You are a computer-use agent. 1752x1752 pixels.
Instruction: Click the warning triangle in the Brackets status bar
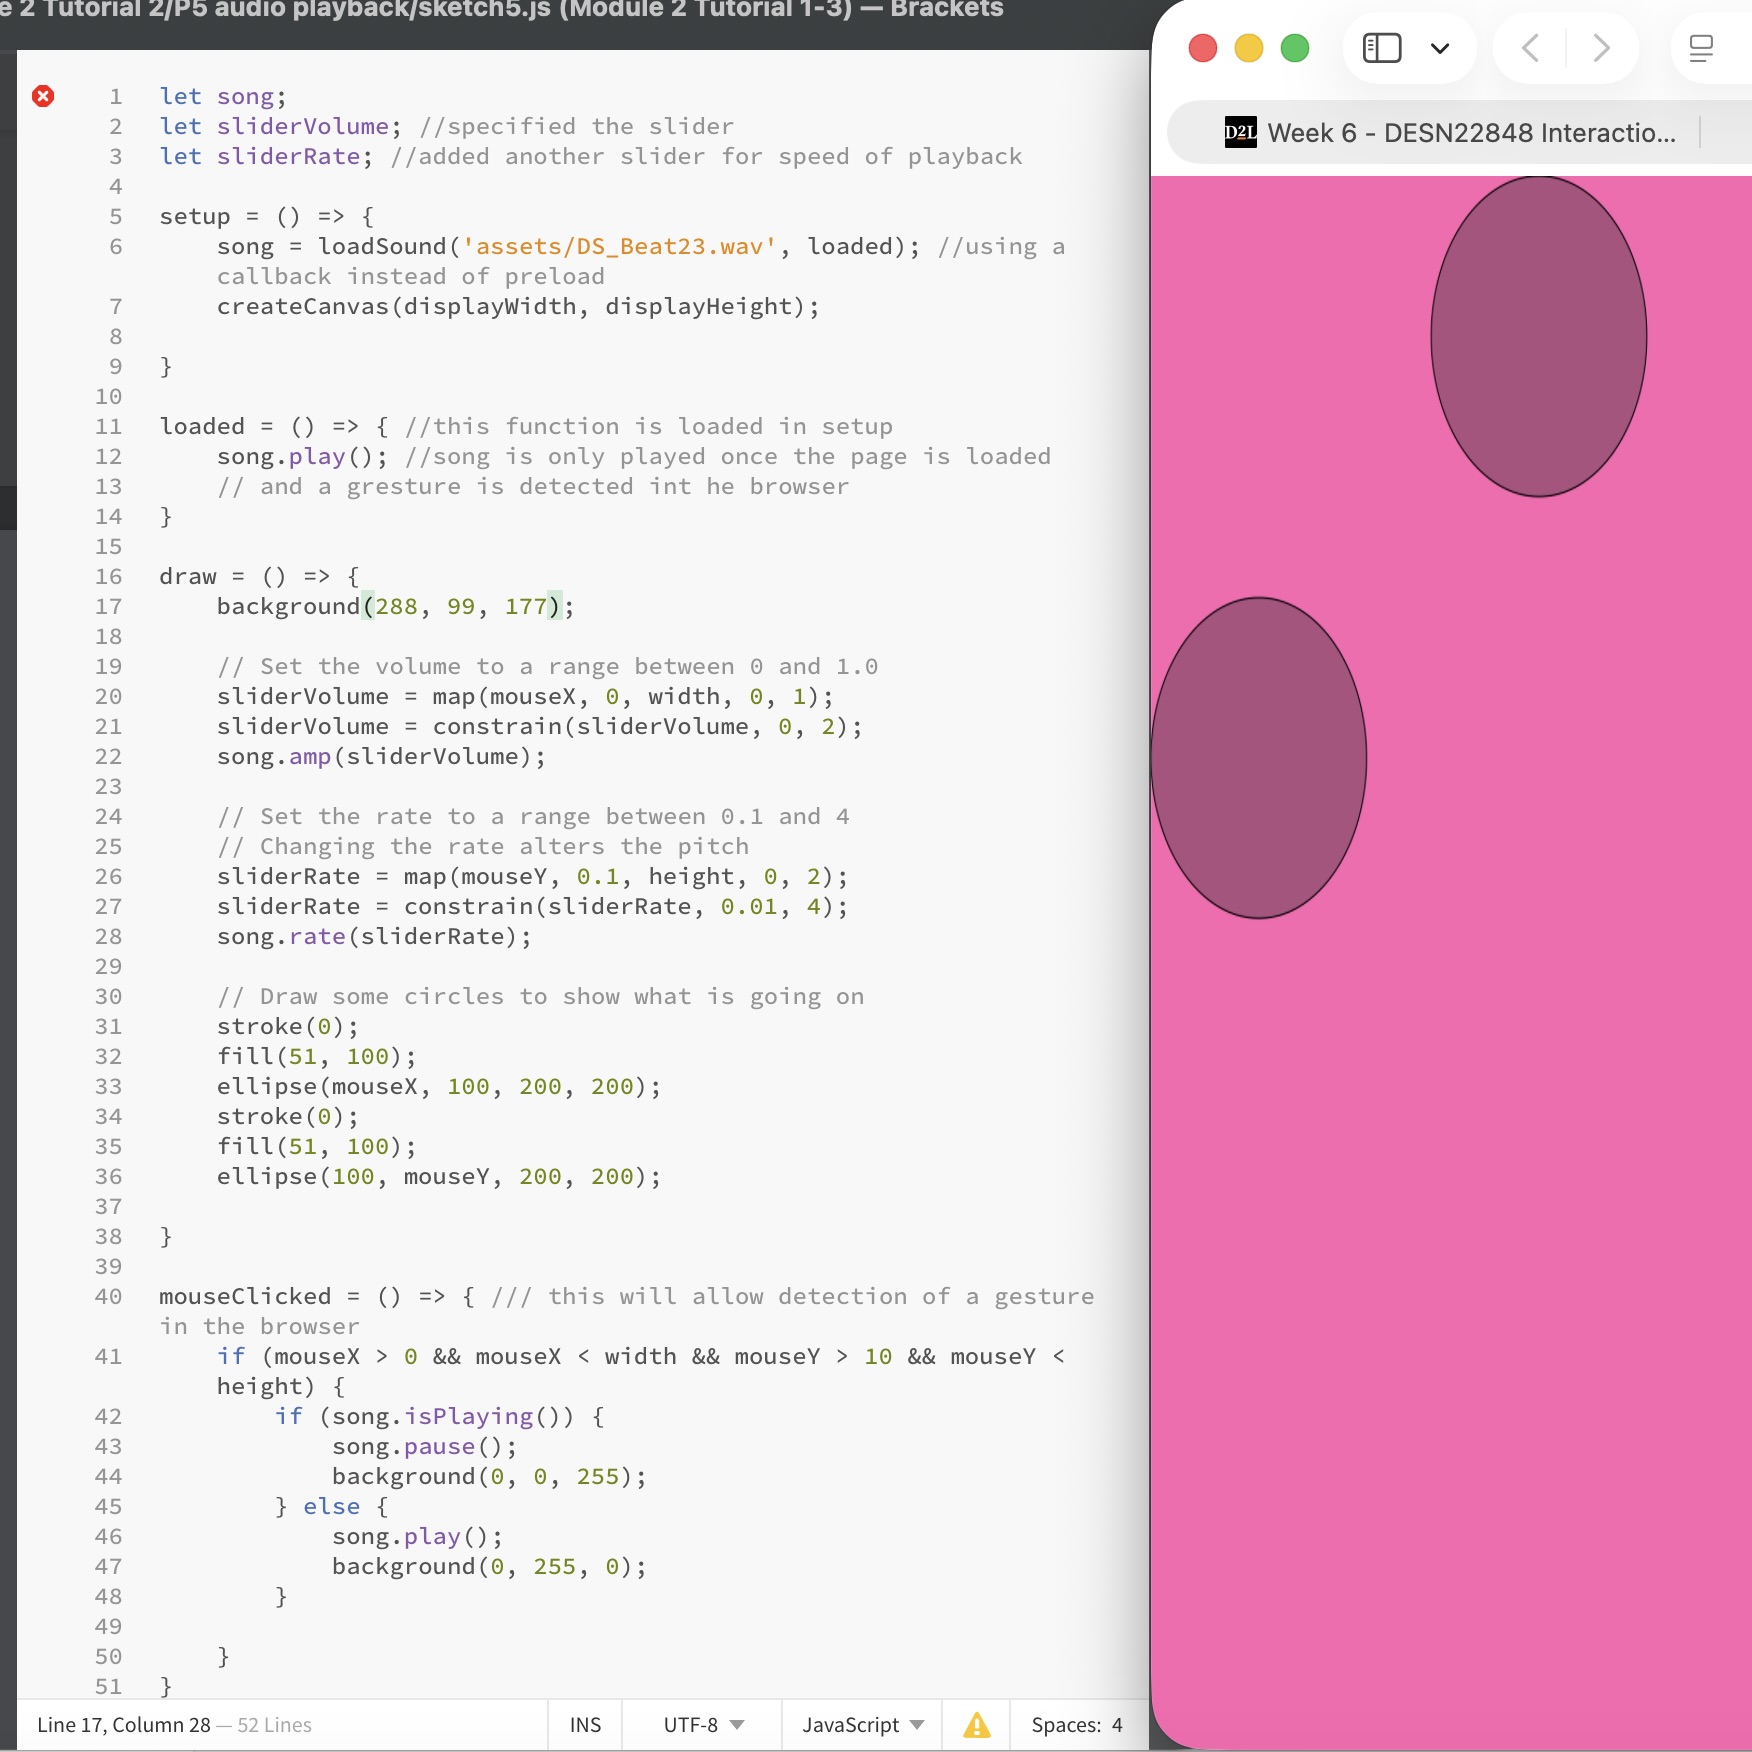coord(977,1725)
